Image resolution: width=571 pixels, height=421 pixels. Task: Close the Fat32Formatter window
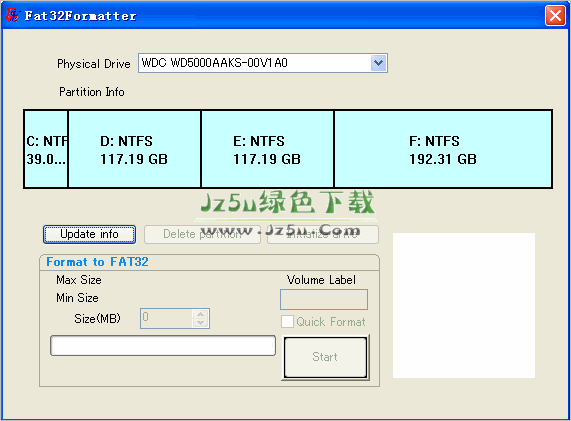555,16
